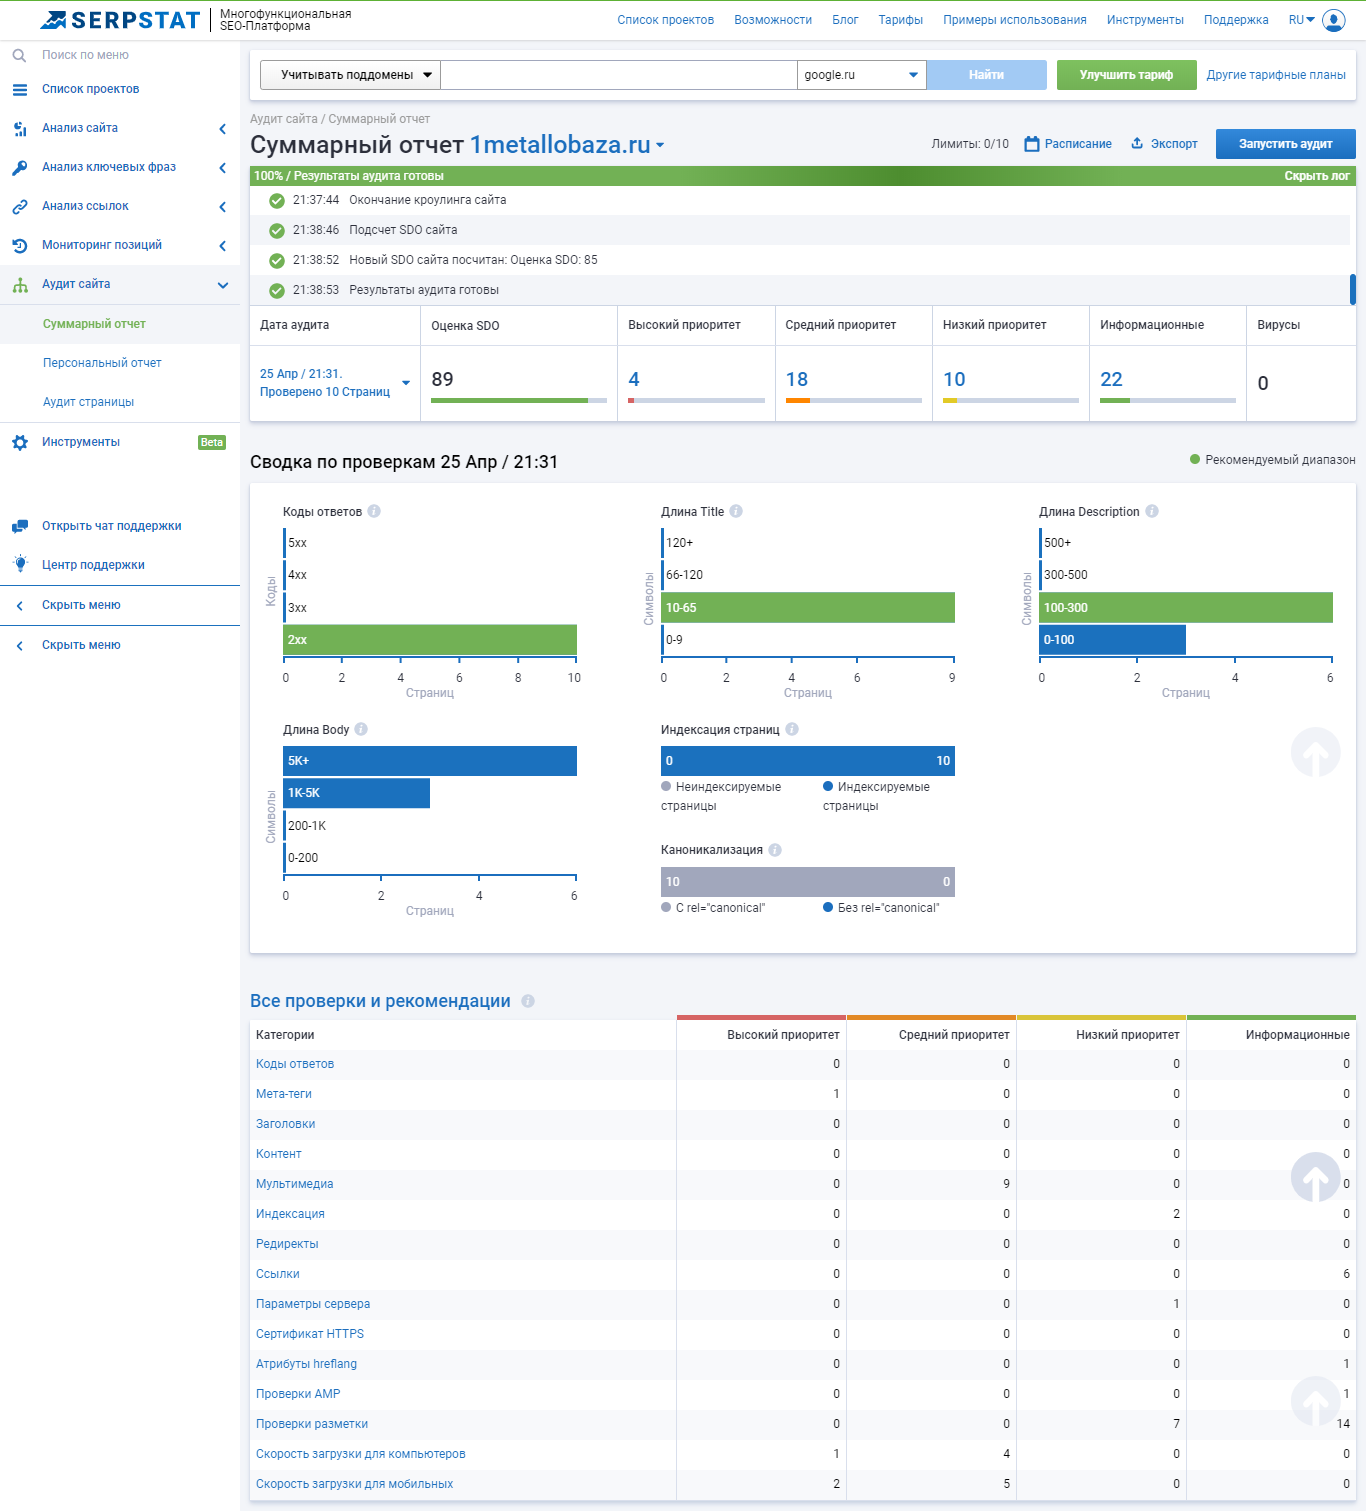Click the SDO score progress bar
This screenshot has height=1511, width=1366.
518,401
